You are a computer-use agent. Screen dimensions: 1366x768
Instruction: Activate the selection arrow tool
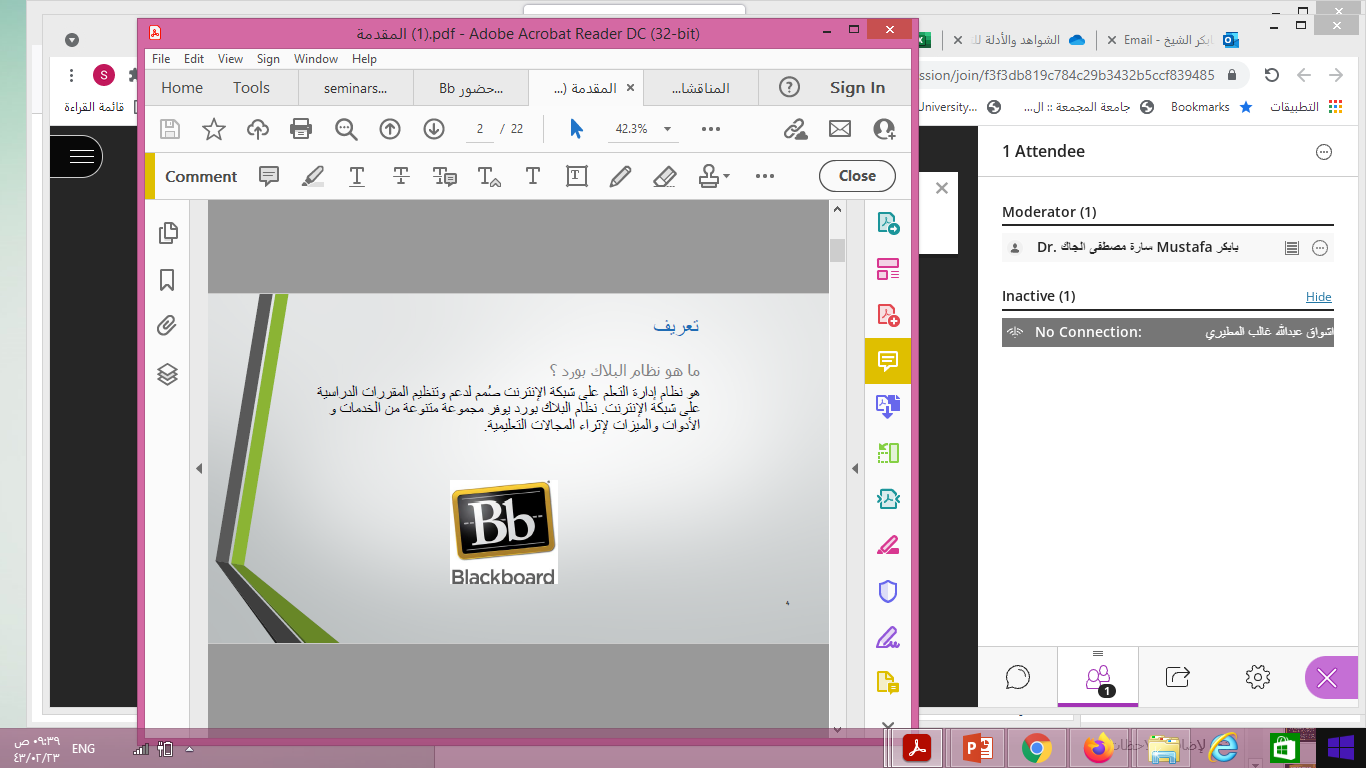(x=576, y=129)
